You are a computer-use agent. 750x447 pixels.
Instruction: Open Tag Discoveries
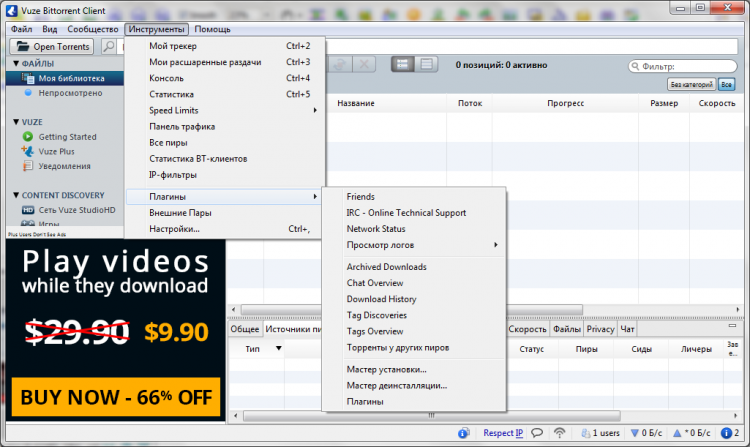click(x=414, y=315)
